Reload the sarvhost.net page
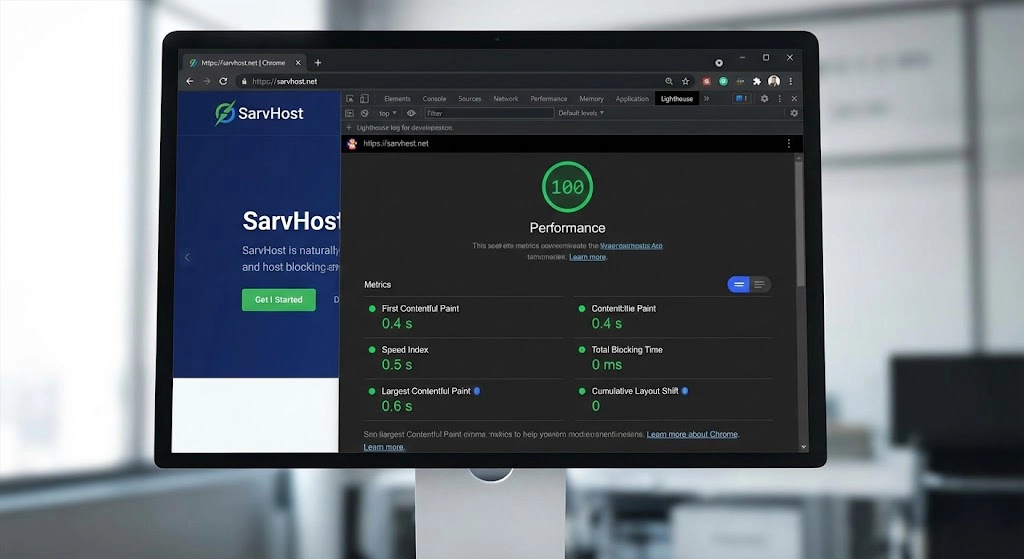Image resolution: width=1024 pixels, height=559 pixels. pos(223,82)
